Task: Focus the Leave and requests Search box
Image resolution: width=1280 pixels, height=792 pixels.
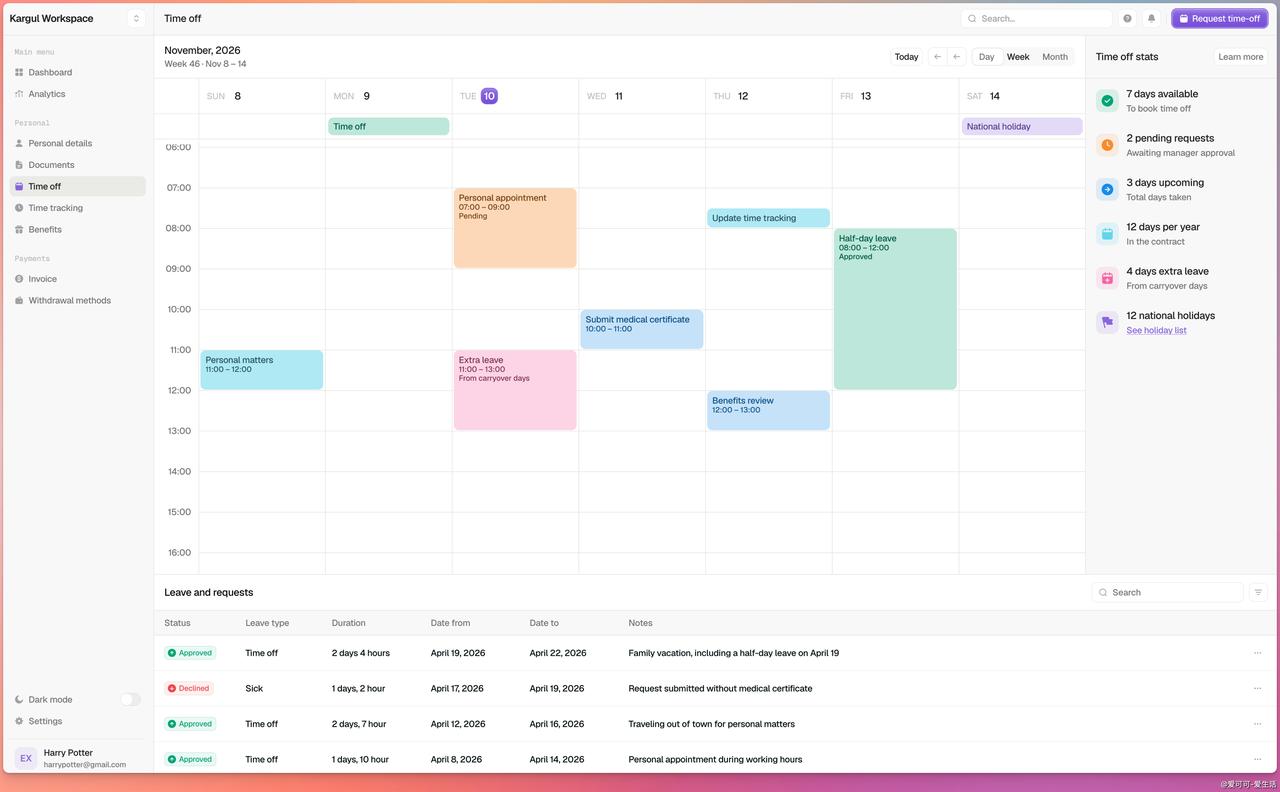Action: click(1167, 593)
